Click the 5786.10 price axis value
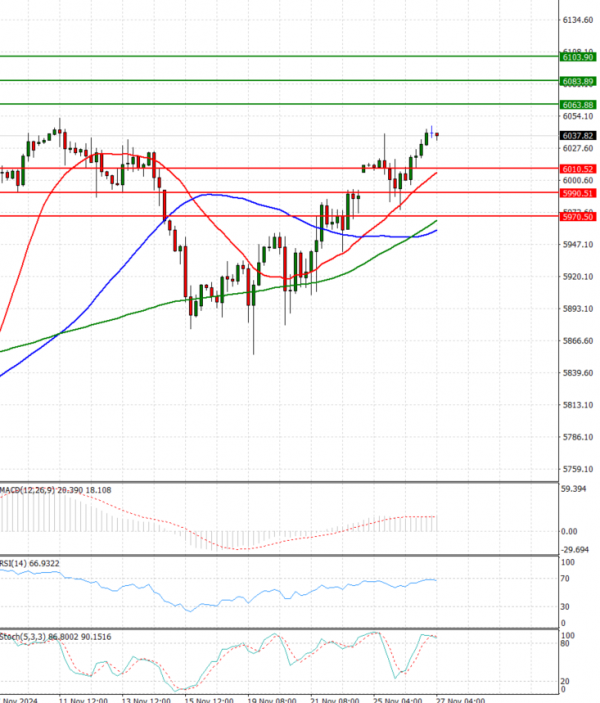This screenshot has height=703, width=600. point(578,437)
